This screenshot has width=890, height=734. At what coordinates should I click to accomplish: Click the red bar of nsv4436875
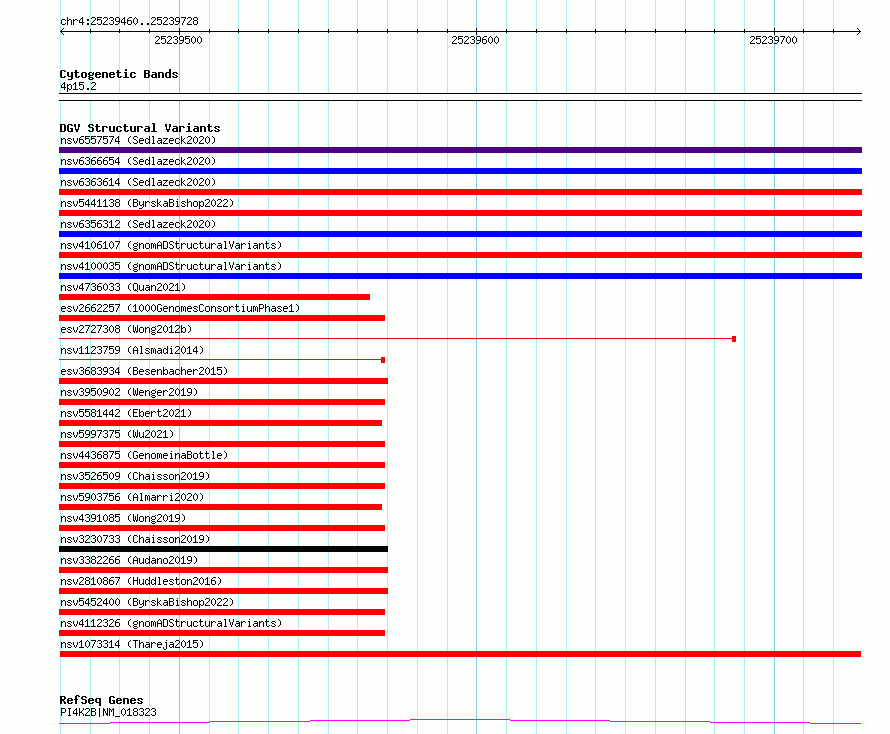222,465
